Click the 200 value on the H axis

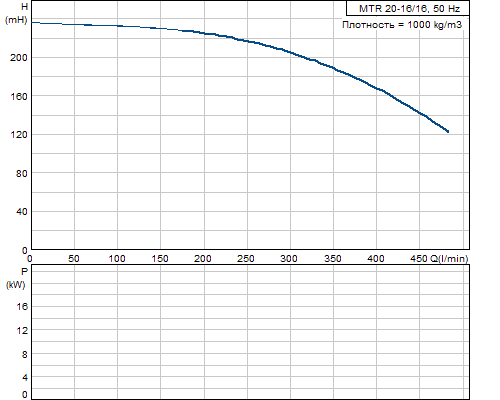[18, 58]
